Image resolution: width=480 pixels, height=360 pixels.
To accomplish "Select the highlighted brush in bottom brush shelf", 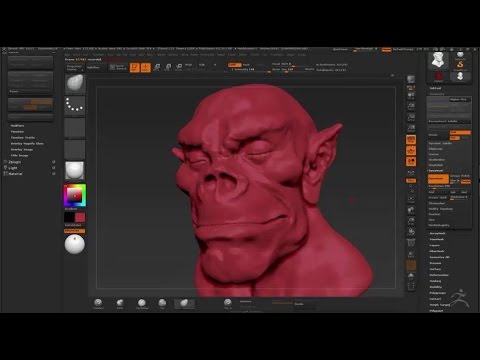I will point(184,304).
